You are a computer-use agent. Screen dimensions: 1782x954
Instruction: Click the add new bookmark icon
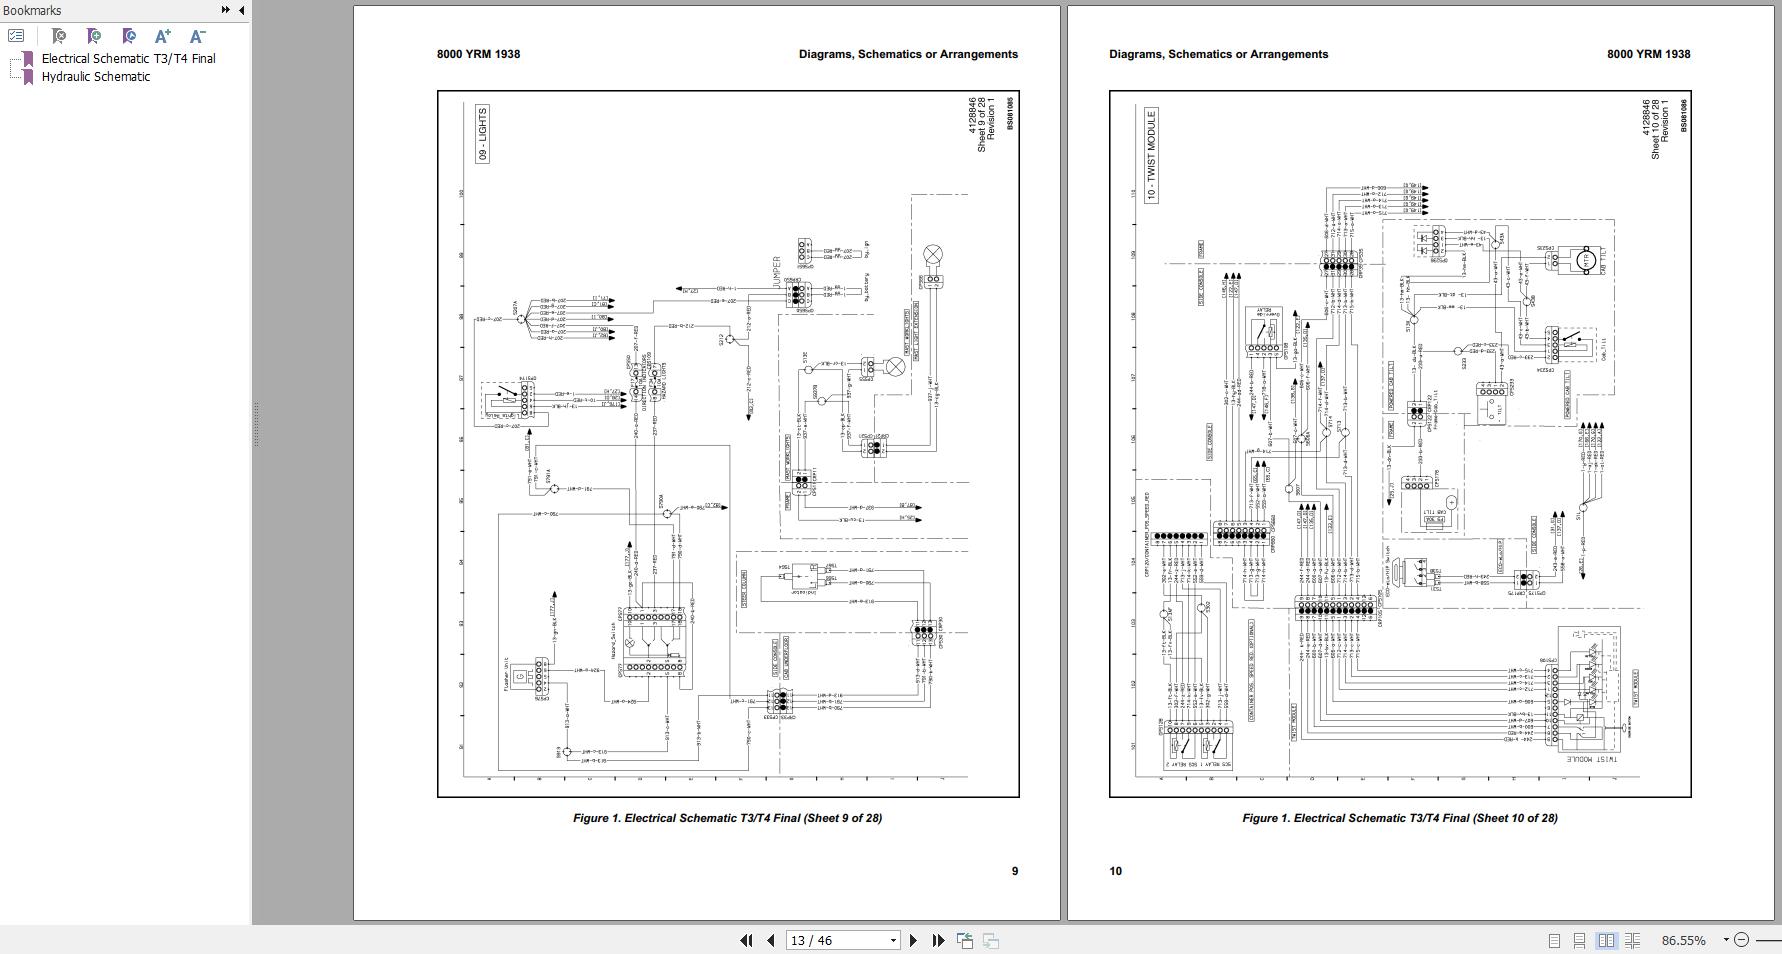pyautogui.click(x=94, y=36)
